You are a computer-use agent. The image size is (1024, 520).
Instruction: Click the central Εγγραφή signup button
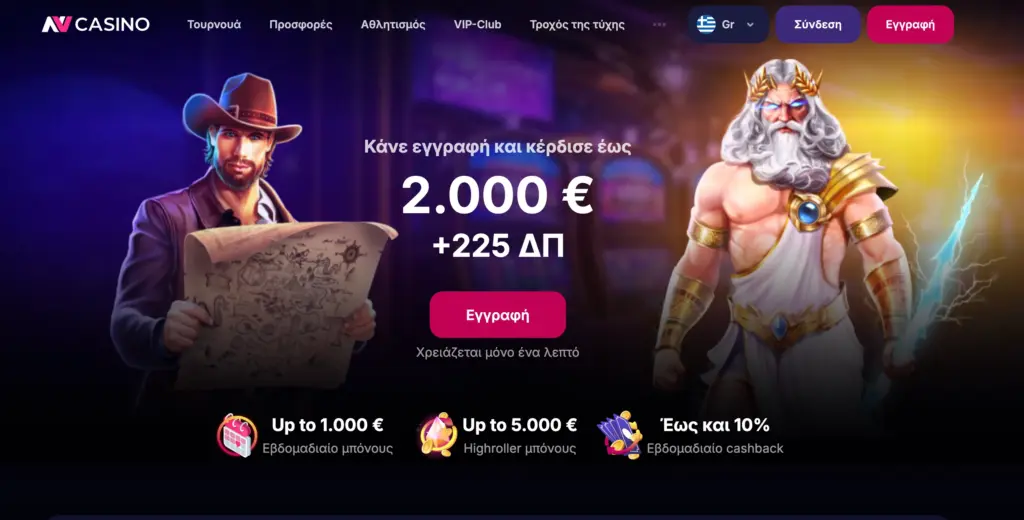click(498, 315)
